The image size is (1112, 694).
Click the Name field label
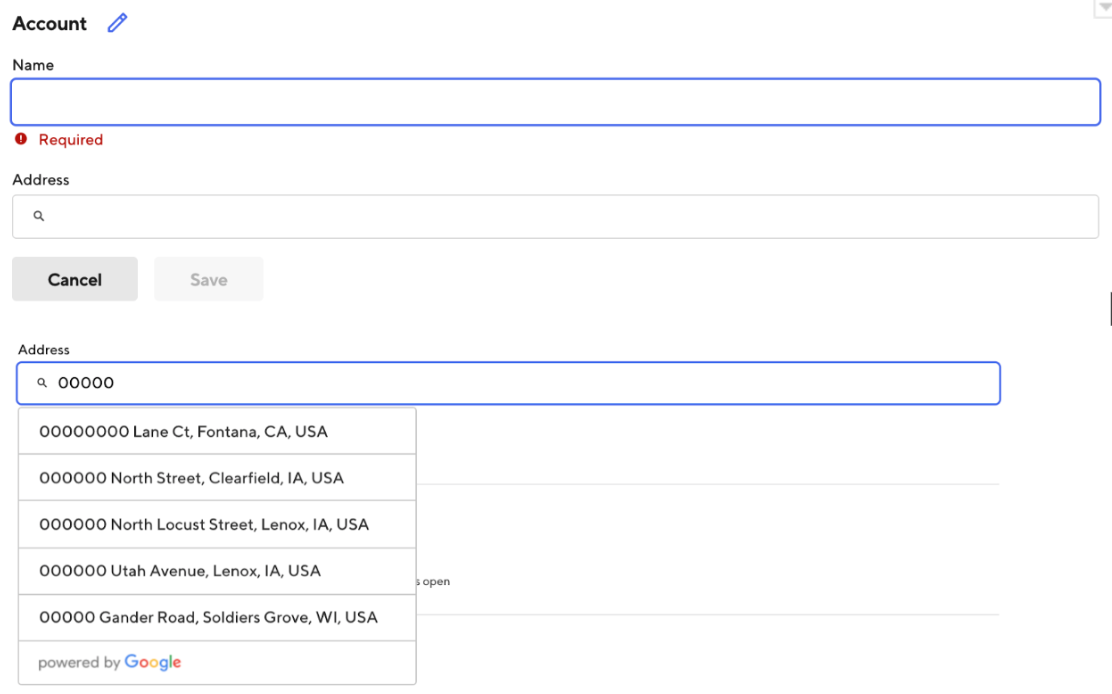coord(33,65)
